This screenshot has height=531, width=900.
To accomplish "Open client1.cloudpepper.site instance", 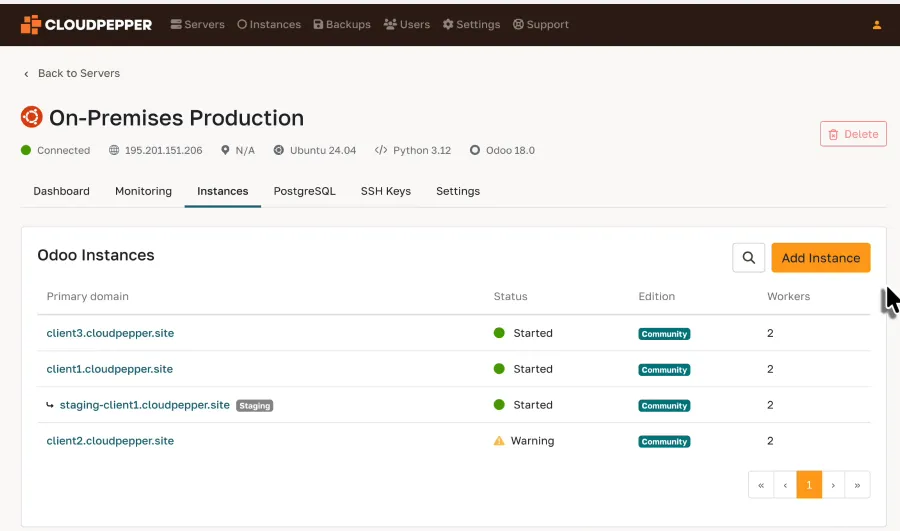I will (x=110, y=369).
